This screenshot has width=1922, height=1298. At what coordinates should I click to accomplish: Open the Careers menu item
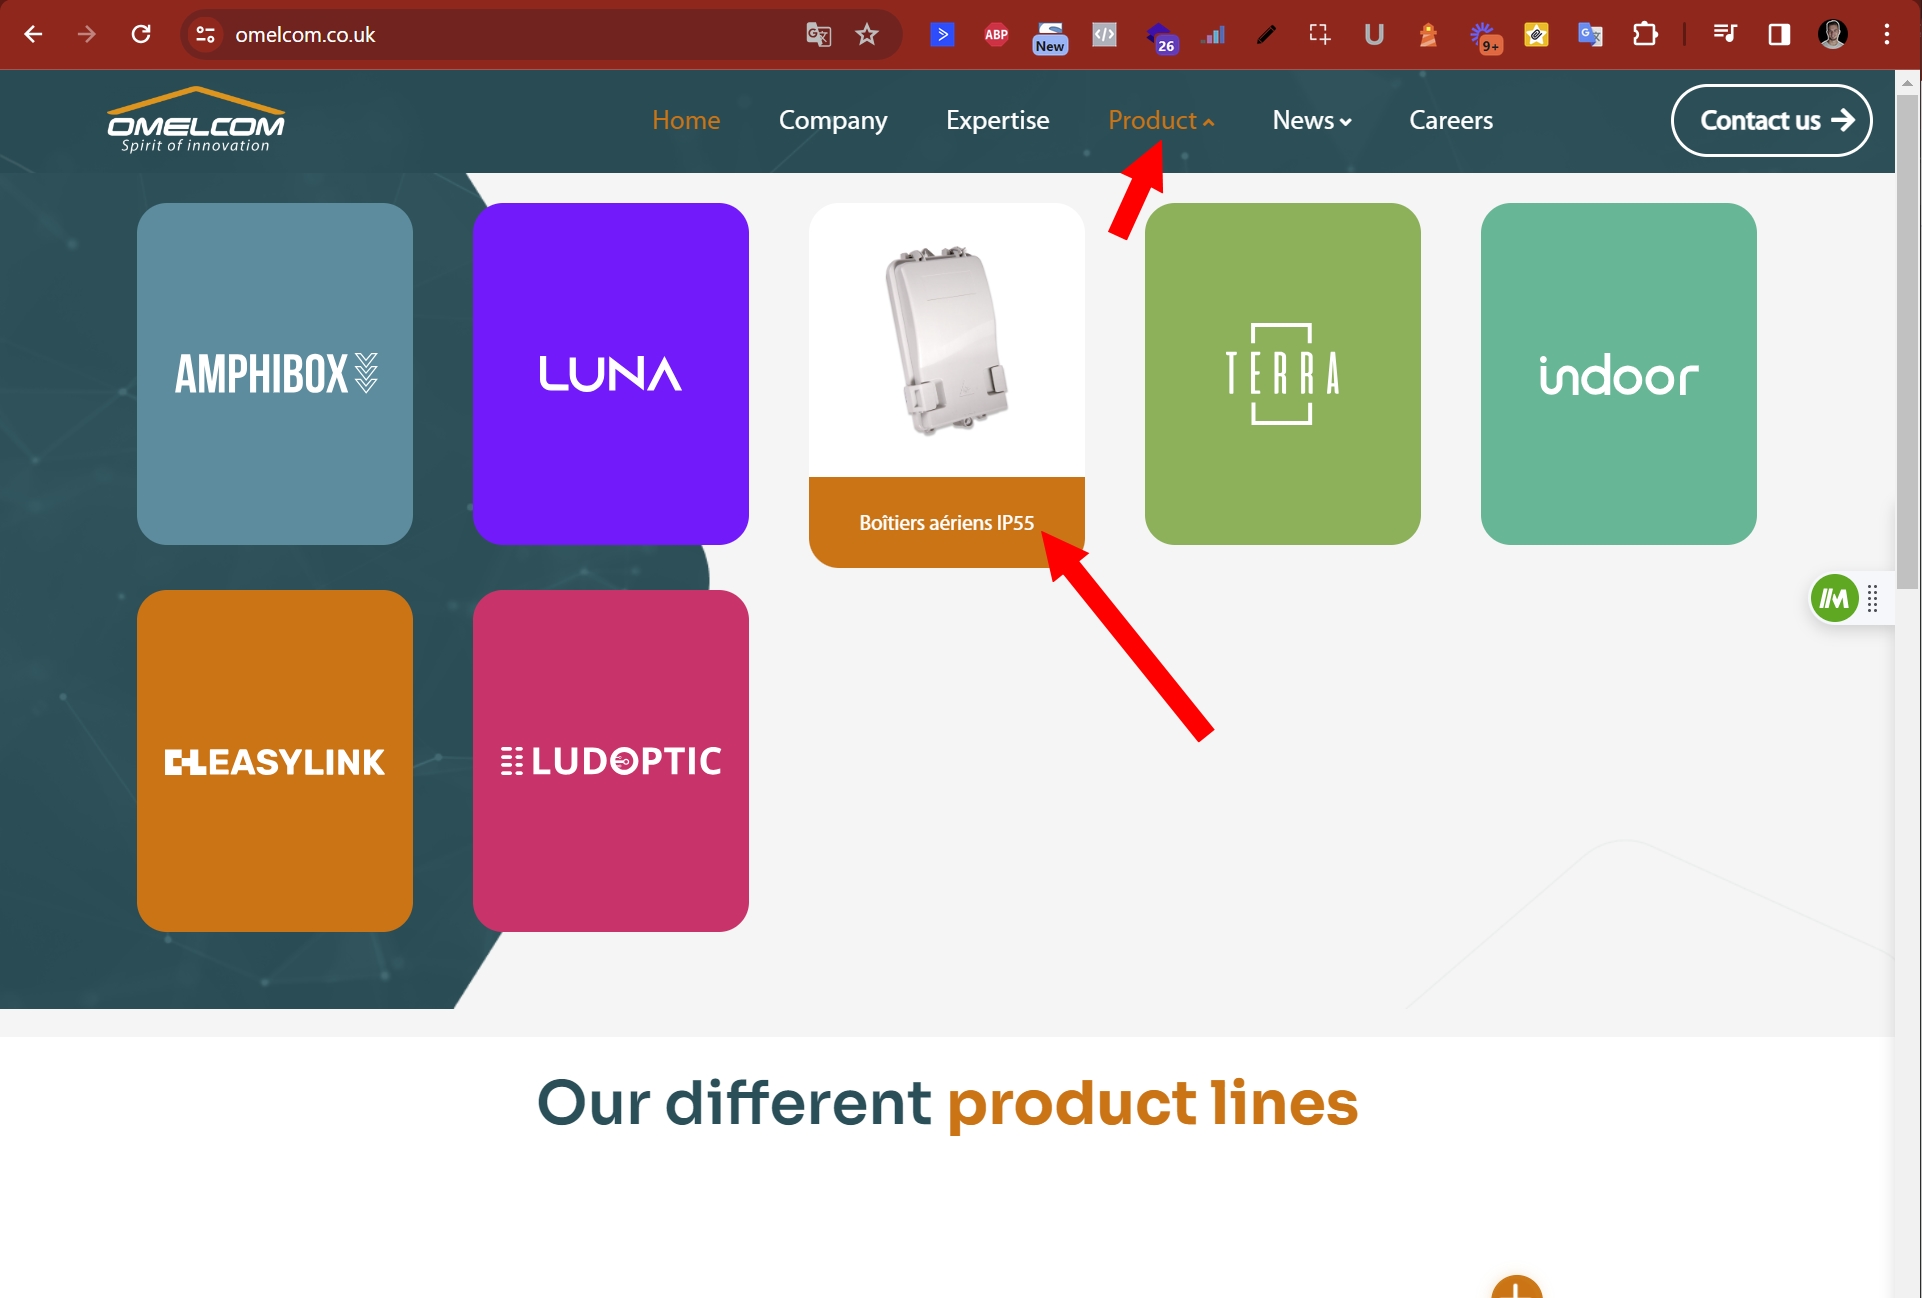(1451, 120)
